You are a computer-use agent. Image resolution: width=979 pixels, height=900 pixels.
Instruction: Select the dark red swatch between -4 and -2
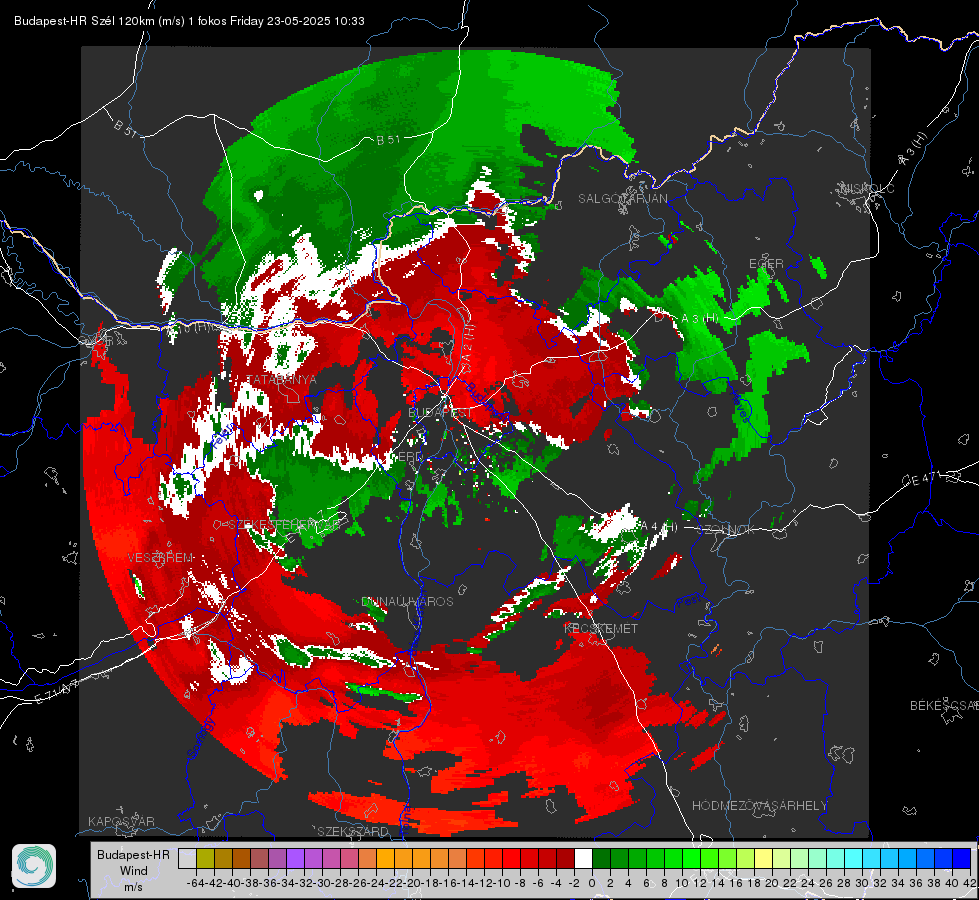[x=565, y=859]
